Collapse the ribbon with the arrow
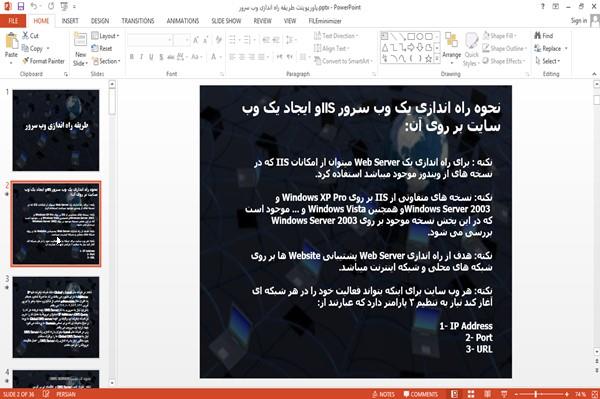 click(x=594, y=74)
